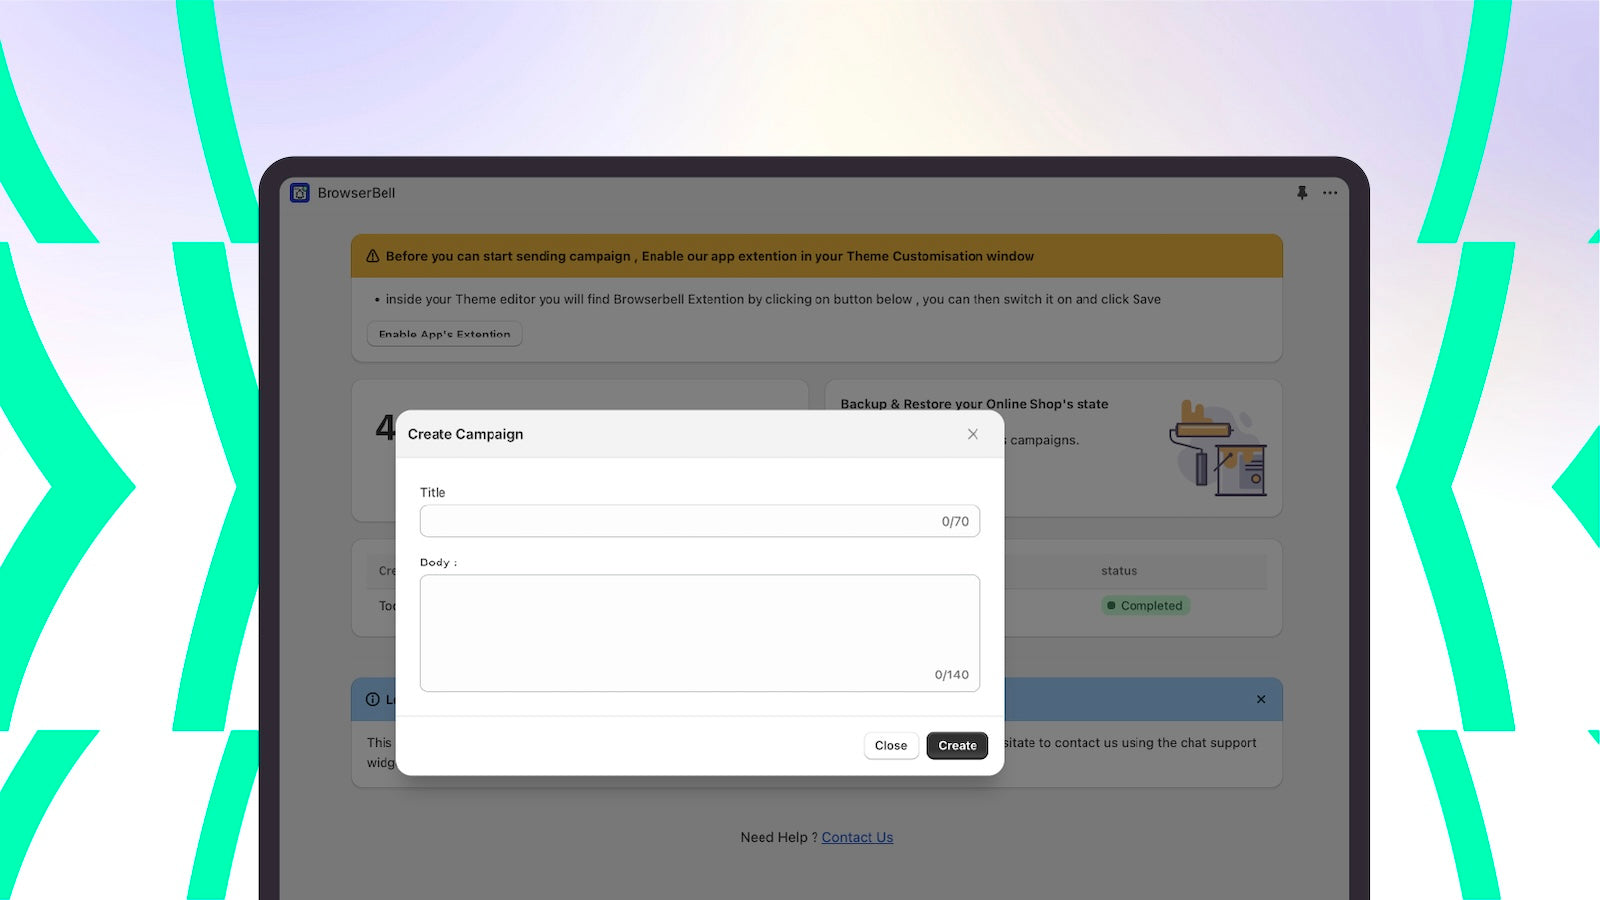Click the BrowserBell app name text

(357, 193)
